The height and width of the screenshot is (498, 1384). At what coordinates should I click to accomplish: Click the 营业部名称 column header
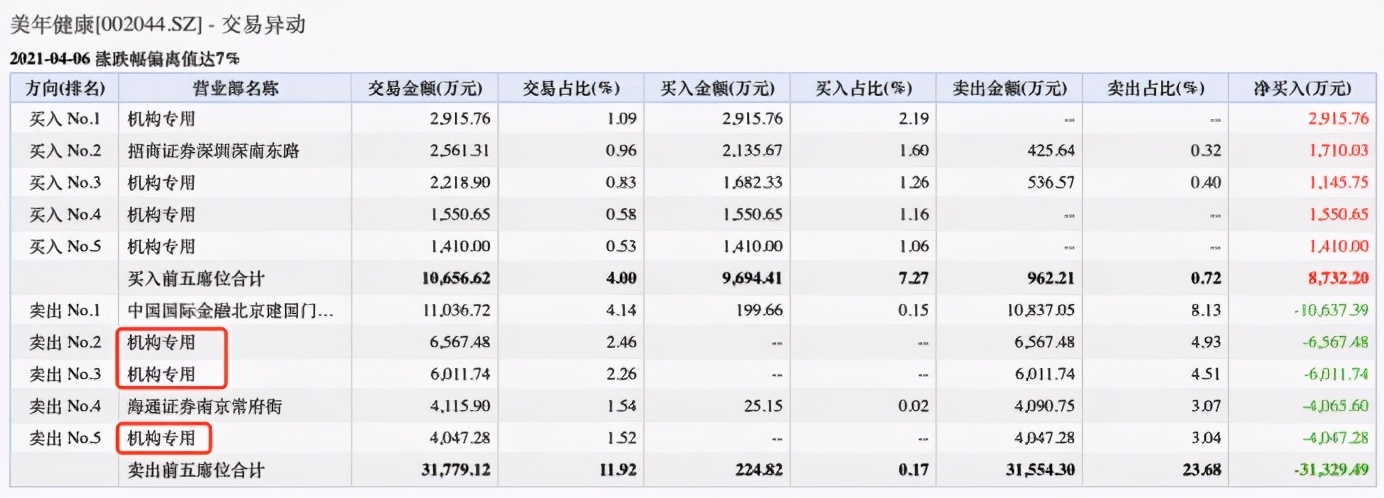235,88
